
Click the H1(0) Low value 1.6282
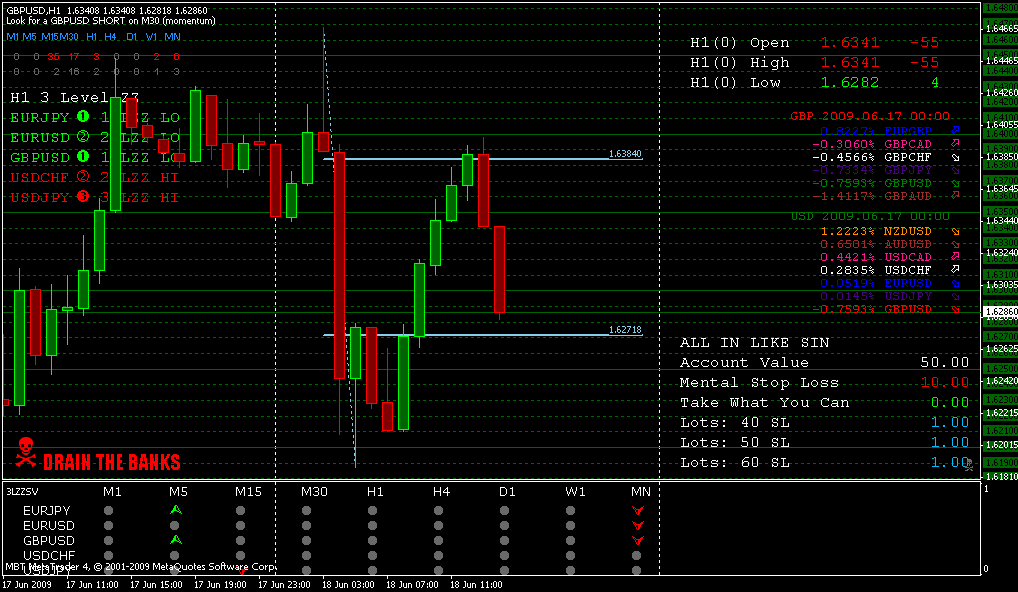tap(850, 82)
